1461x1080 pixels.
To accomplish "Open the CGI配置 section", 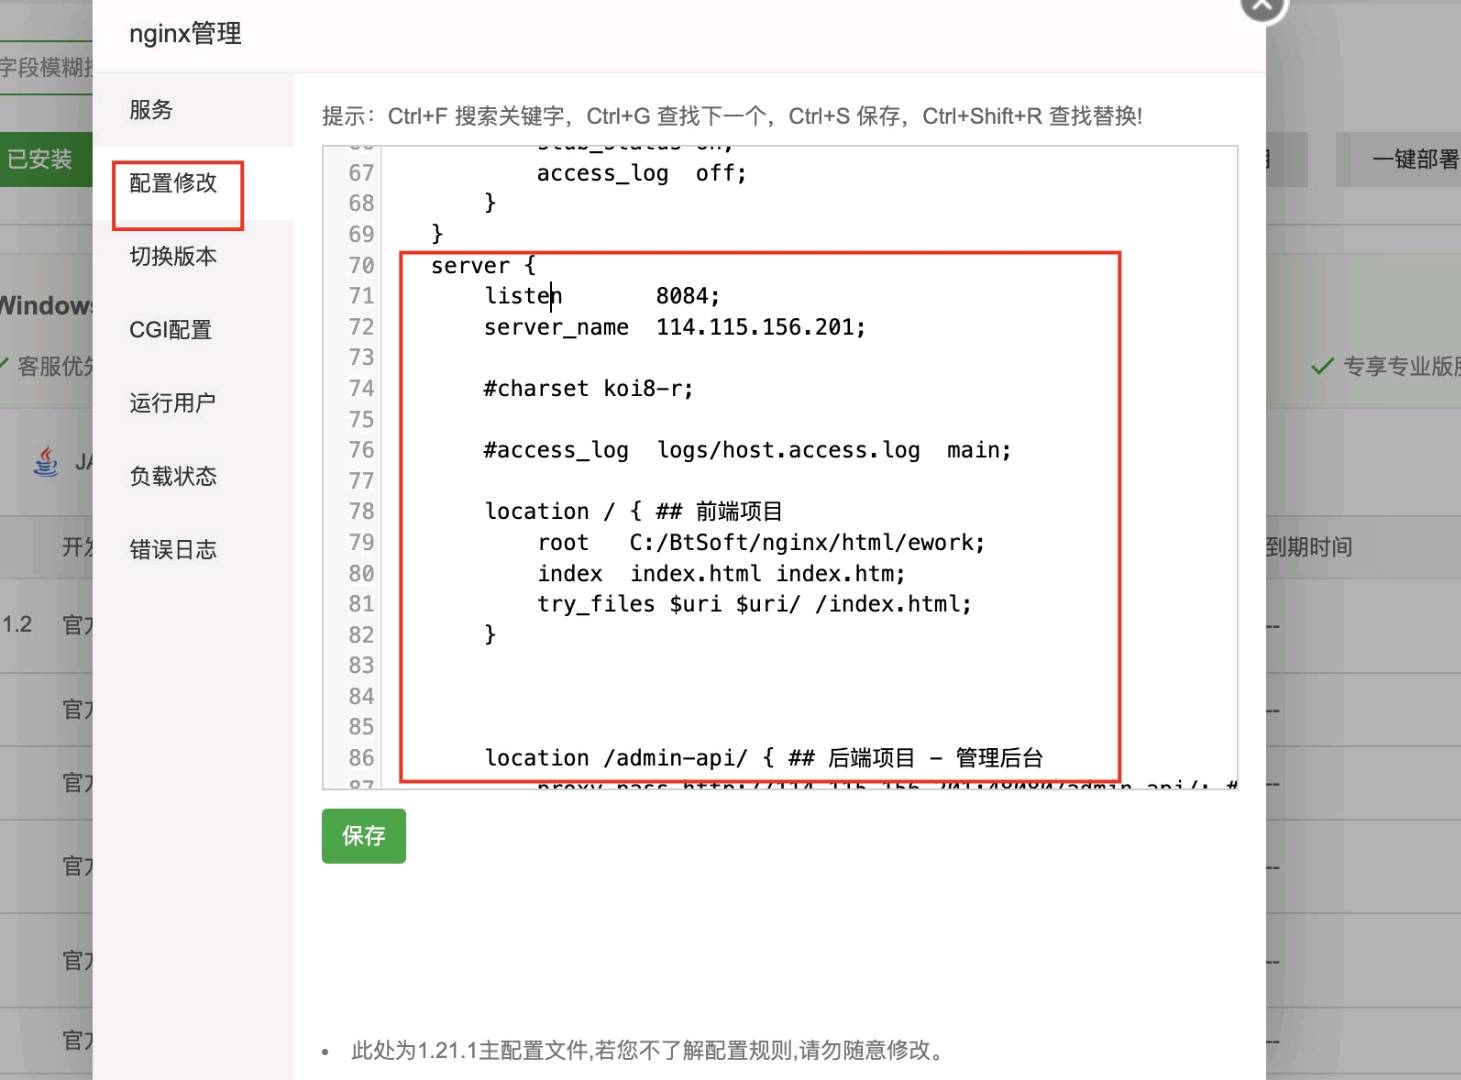I will click(x=170, y=330).
